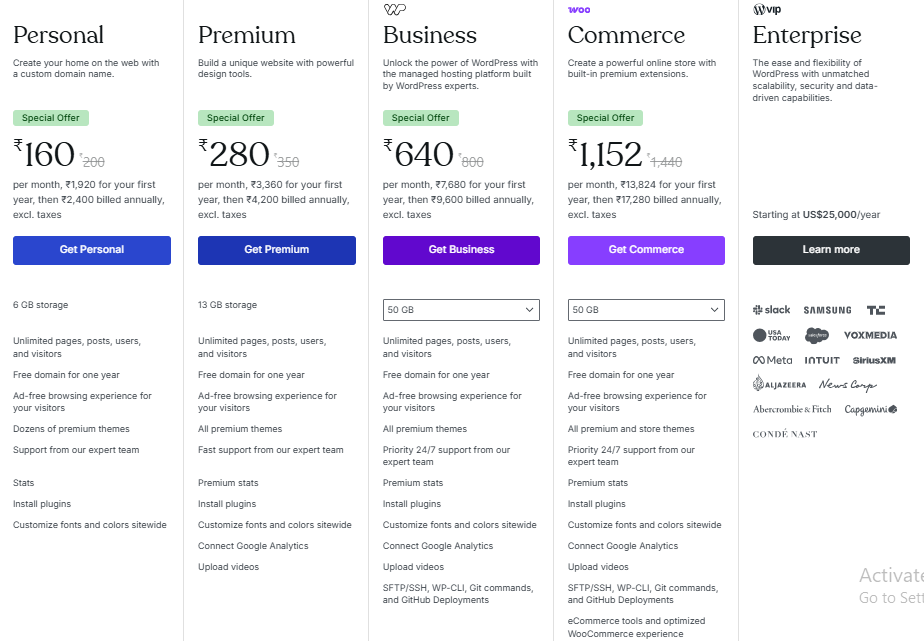Click the WPVIP logo above Enterprise
Image resolution: width=924 pixels, height=641 pixels.
tap(766, 9)
